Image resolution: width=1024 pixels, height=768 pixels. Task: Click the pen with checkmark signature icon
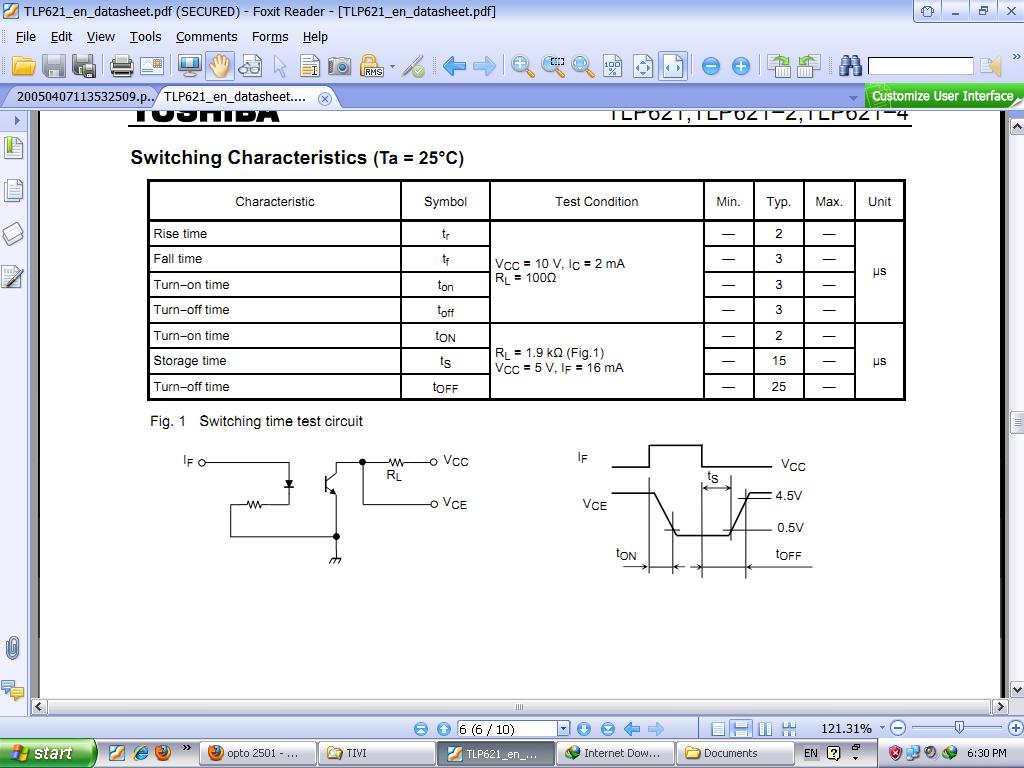pos(413,66)
